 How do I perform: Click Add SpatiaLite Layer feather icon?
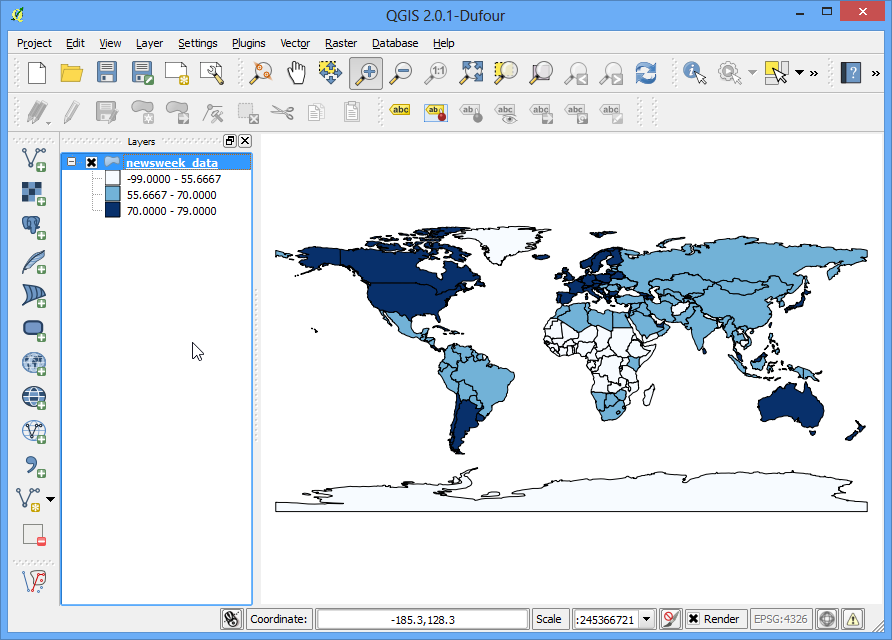coord(34,262)
